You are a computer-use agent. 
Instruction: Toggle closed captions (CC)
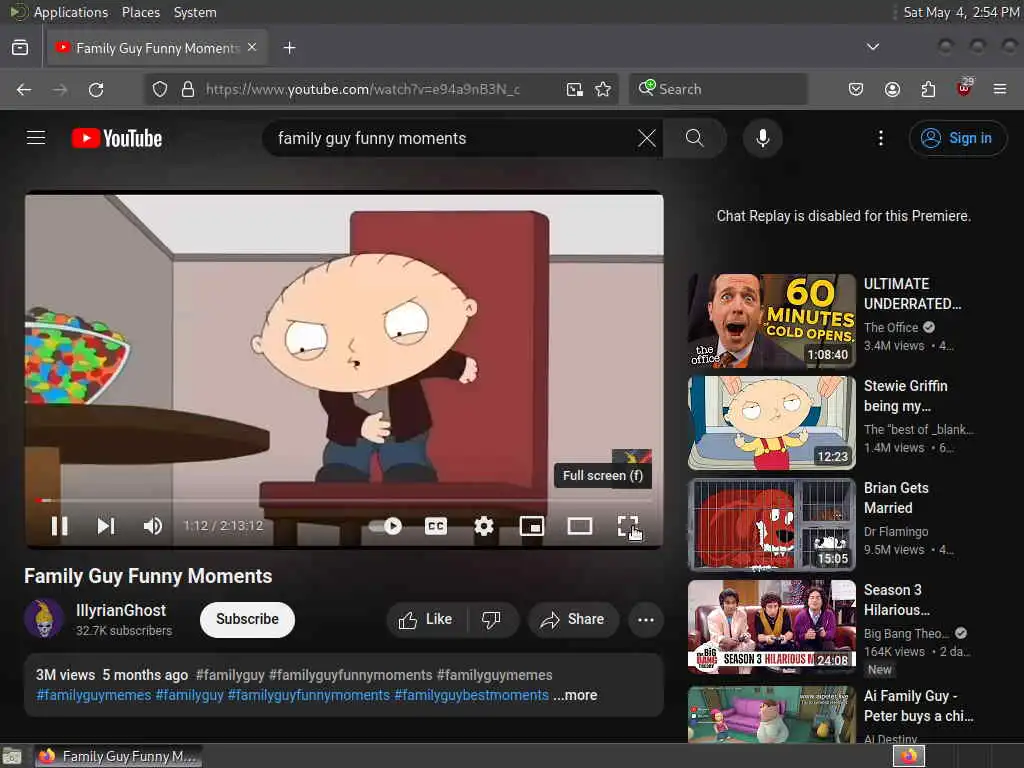point(436,526)
